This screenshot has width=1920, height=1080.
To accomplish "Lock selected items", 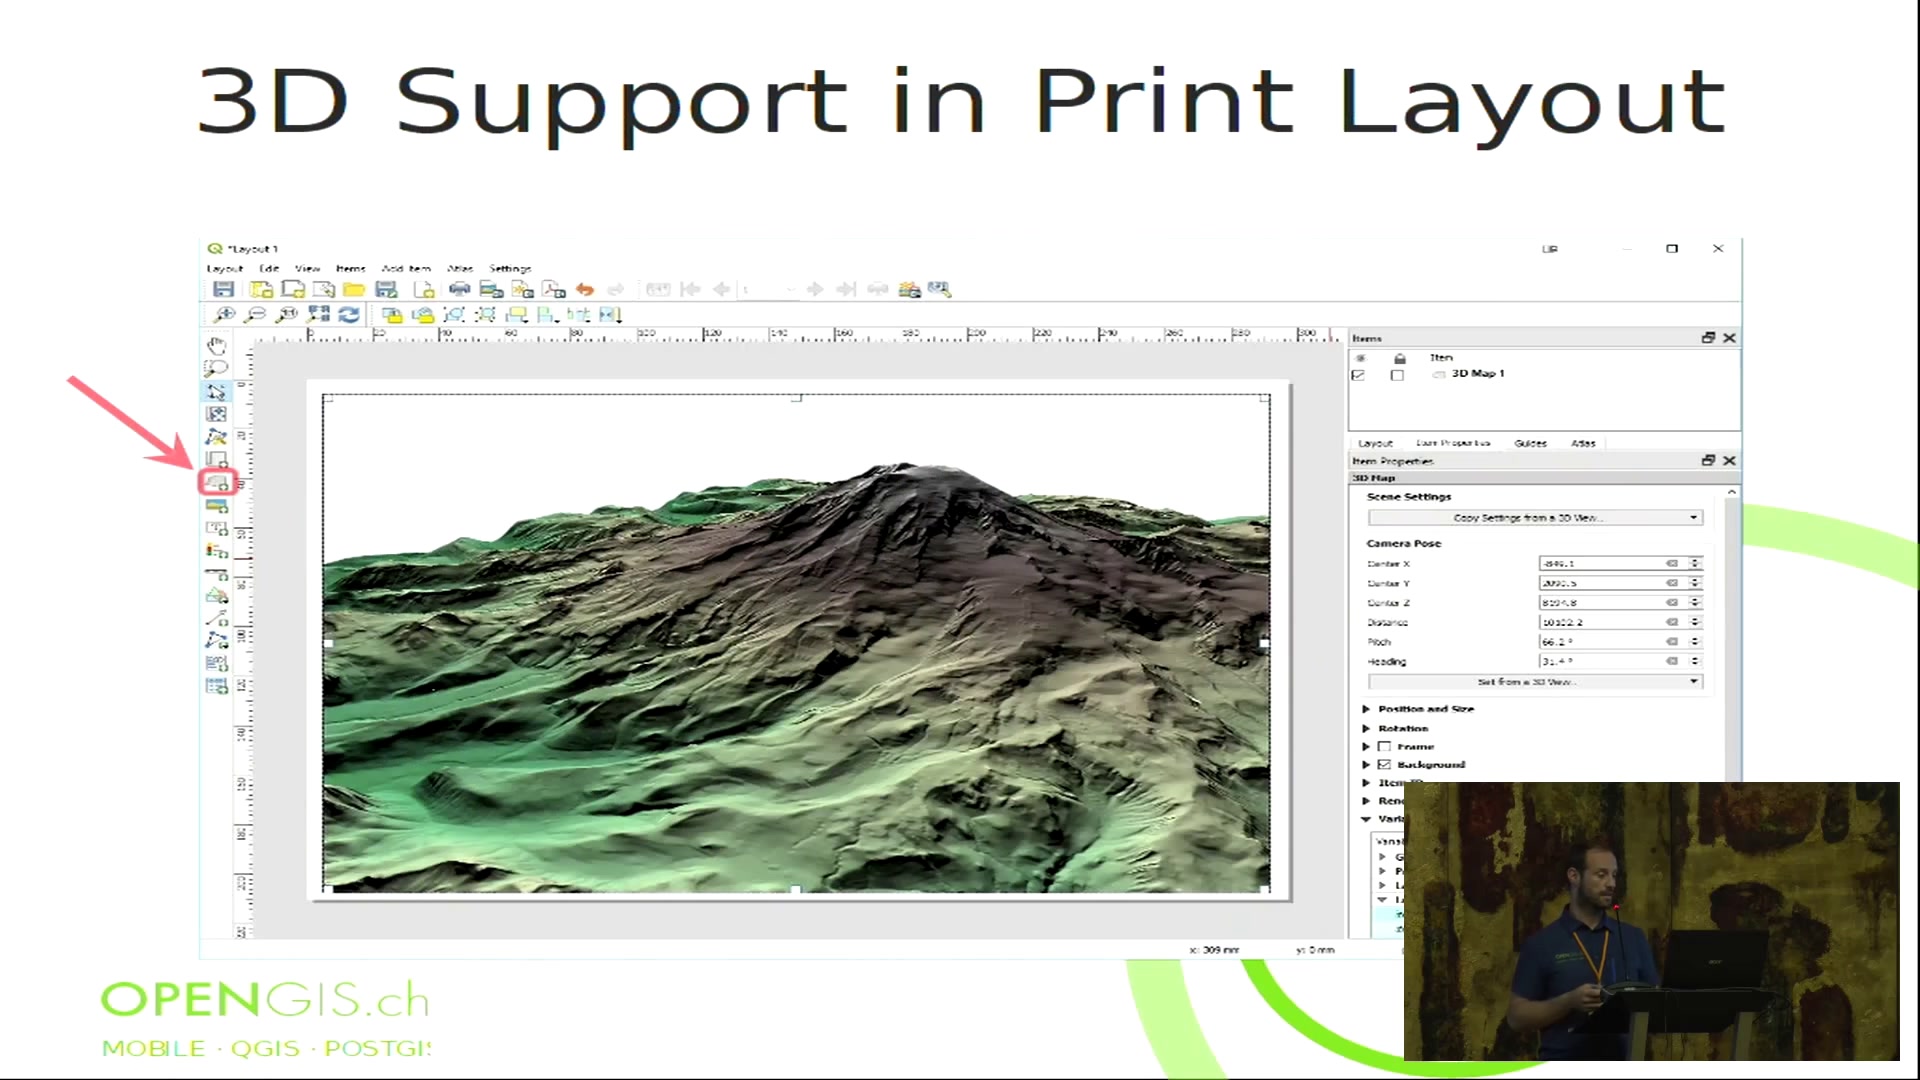I will click(x=392, y=314).
